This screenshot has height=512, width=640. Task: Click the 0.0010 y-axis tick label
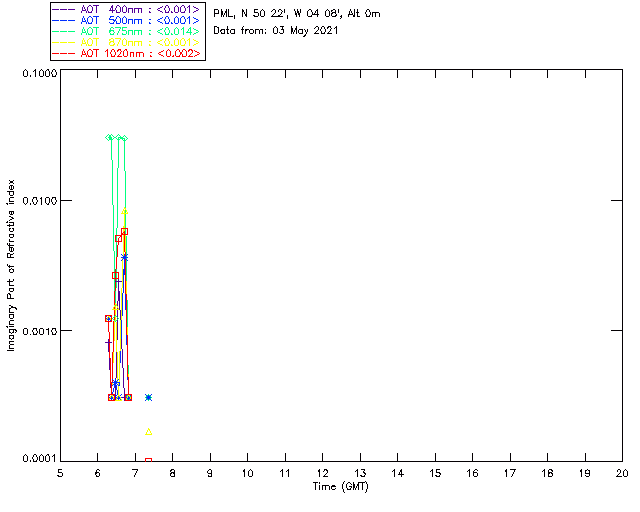(38, 331)
